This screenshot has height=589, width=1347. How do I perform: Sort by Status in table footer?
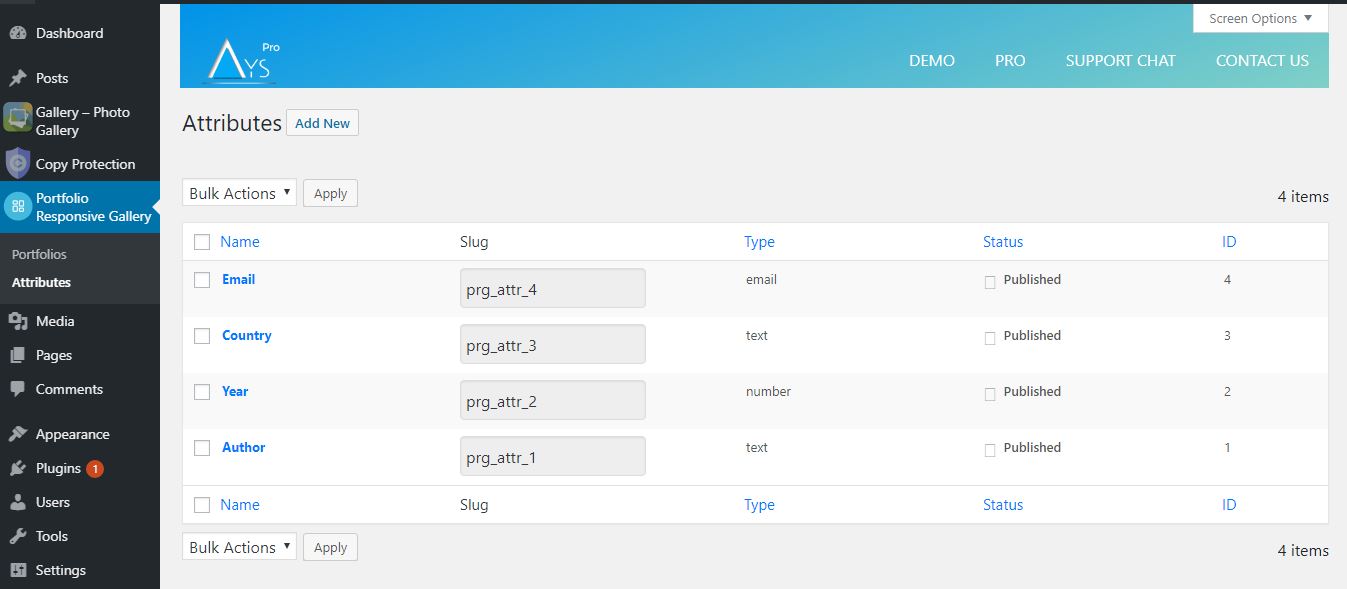(x=1003, y=504)
